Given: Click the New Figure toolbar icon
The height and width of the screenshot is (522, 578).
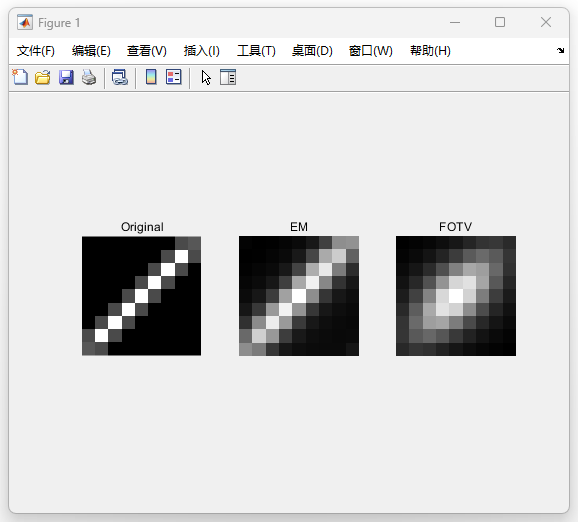Looking at the screenshot, I should coord(20,77).
